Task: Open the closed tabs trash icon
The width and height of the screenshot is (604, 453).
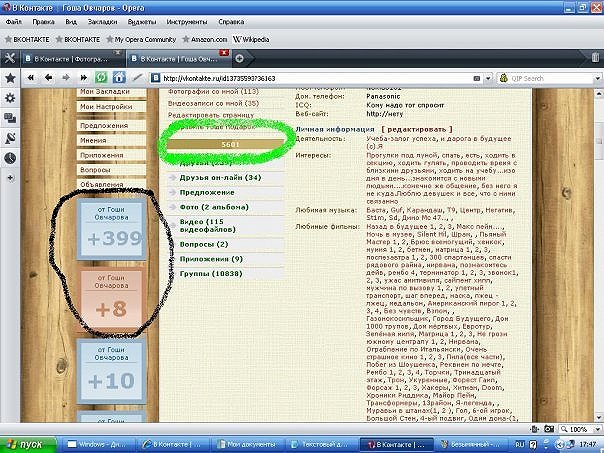Action: 595,58
